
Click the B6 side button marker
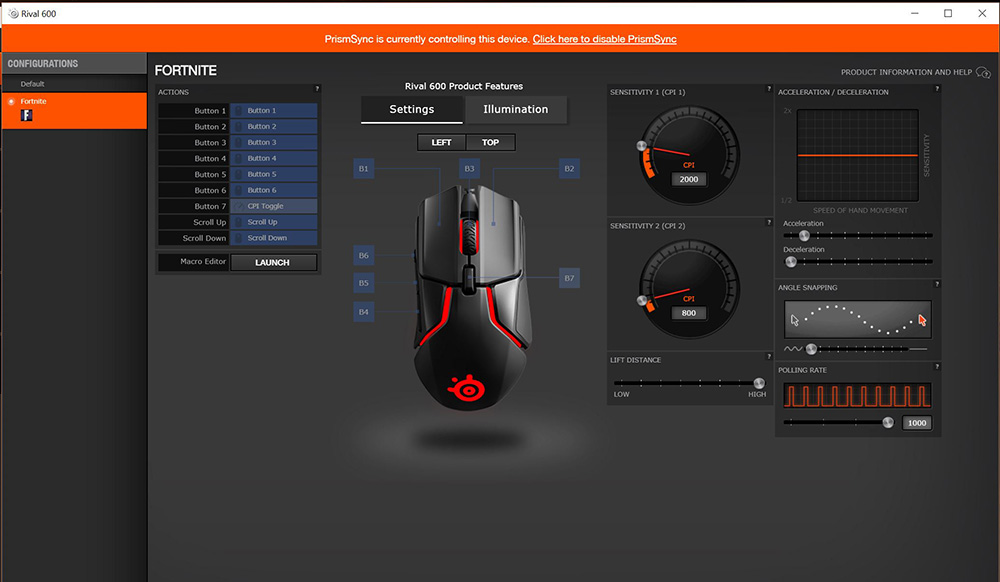click(x=364, y=256)
